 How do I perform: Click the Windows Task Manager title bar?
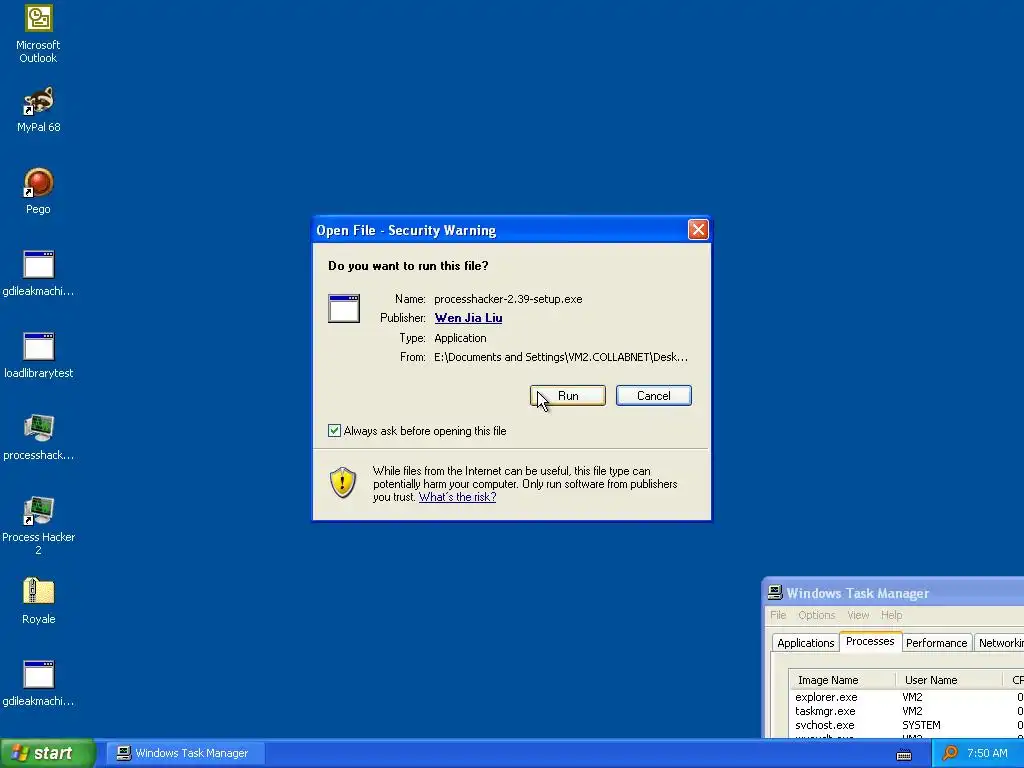893,593
